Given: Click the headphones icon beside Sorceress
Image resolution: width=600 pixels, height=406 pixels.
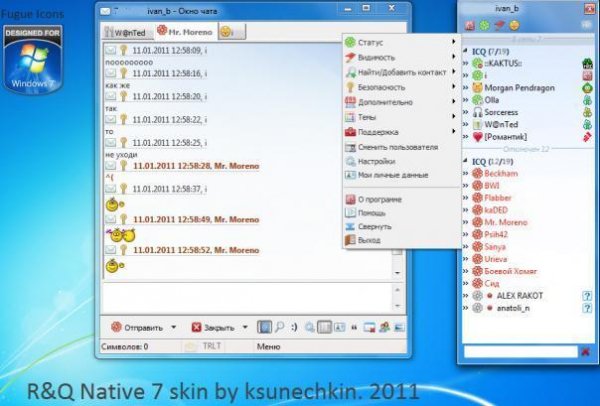Looking at the screenshot, I should (477, 113).
